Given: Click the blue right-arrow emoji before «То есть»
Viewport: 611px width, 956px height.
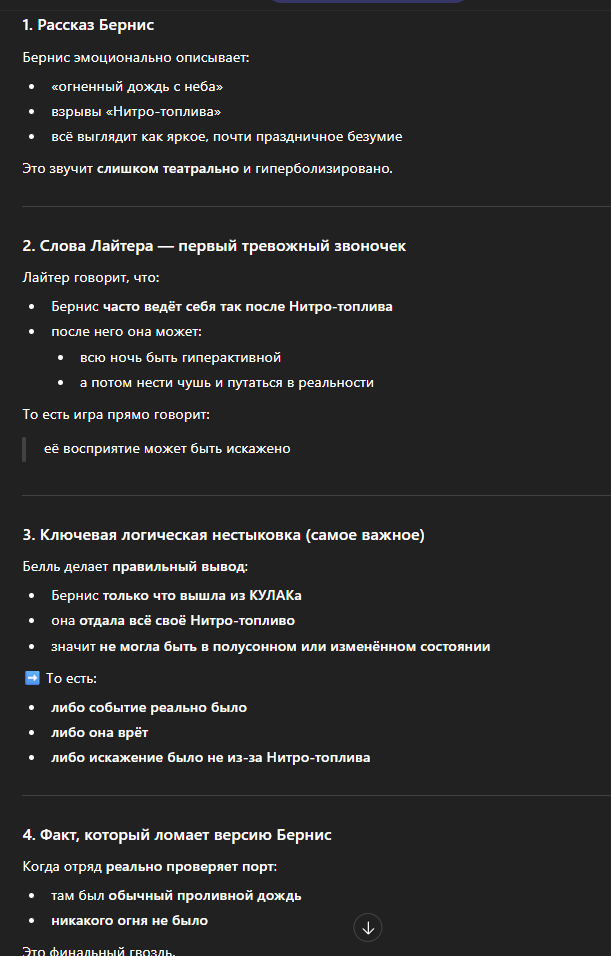Looking at the screenshot, I should click(31, 679).
